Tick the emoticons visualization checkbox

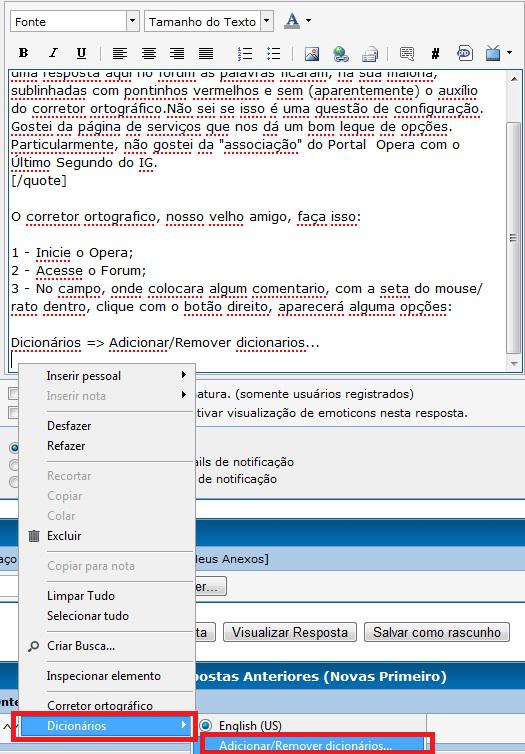click(13, 413)
